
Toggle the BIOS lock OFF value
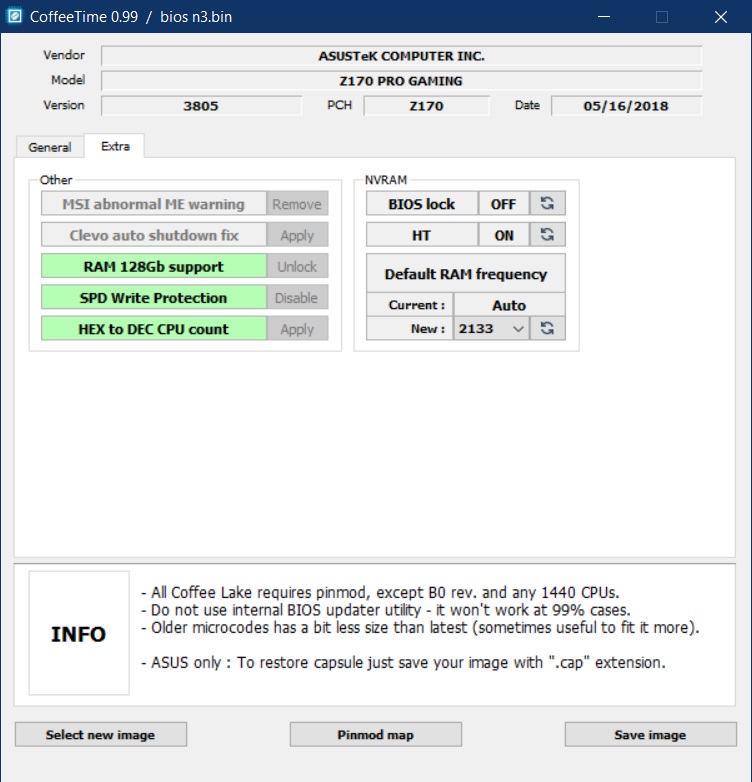(x=503, y=203)
